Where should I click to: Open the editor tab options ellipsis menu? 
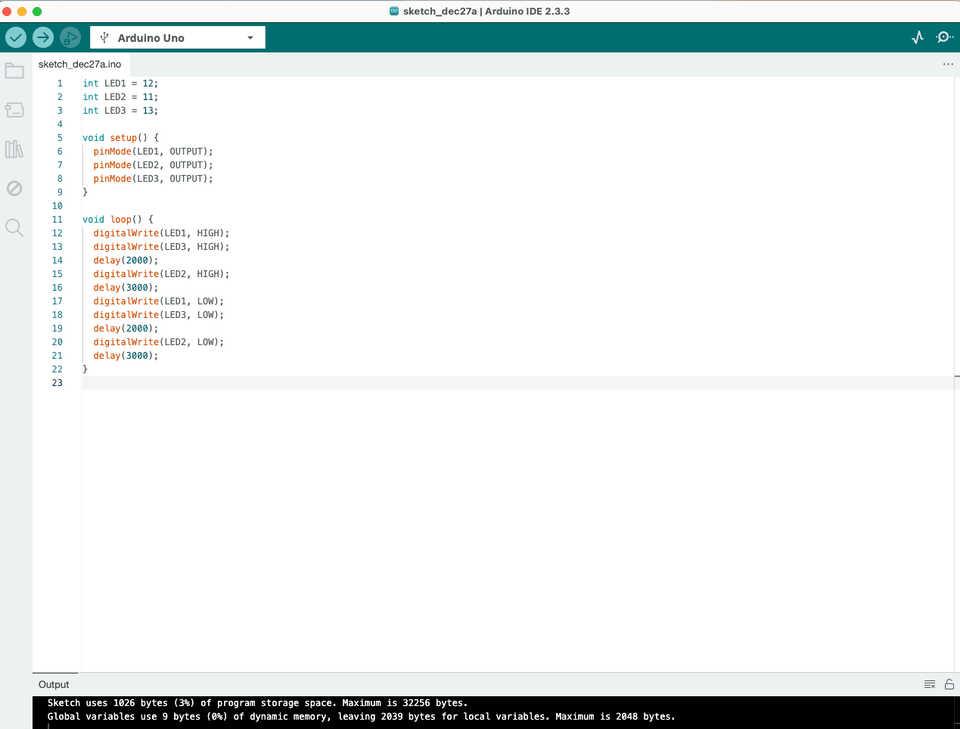tap(948, 64)
